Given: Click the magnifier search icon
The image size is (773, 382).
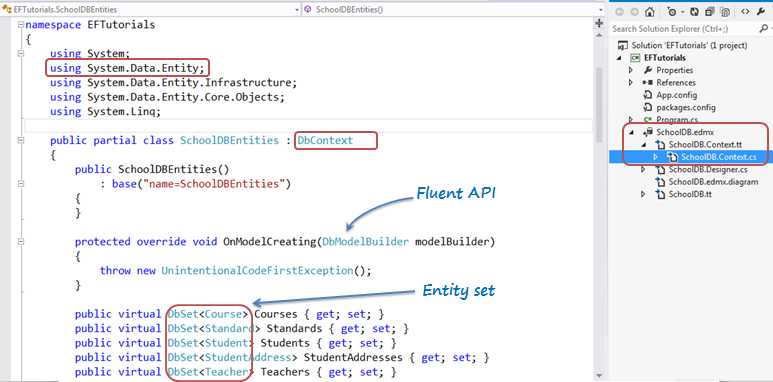Looking at the screenshot, I should pyautogui.click(x=763, y=29).
